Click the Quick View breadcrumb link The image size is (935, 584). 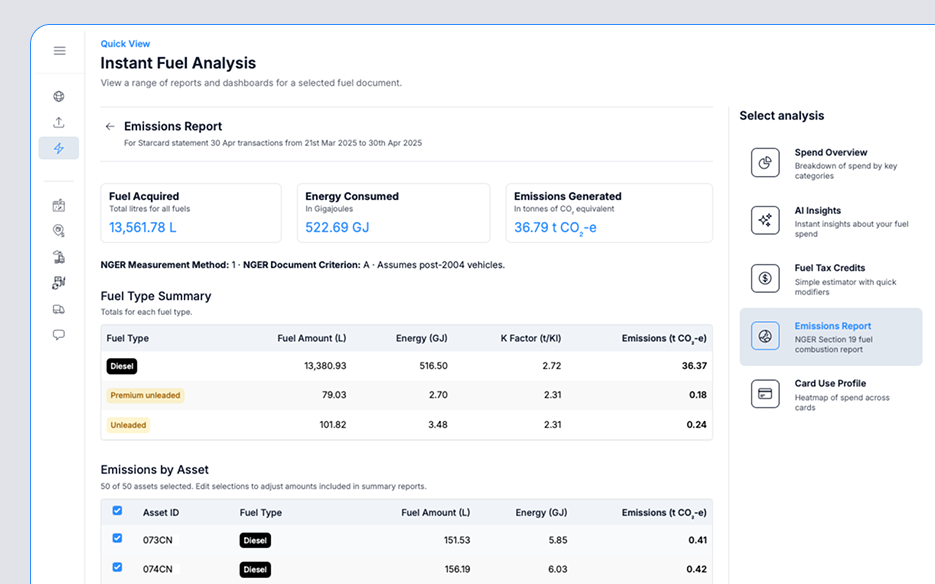[125, 44]
